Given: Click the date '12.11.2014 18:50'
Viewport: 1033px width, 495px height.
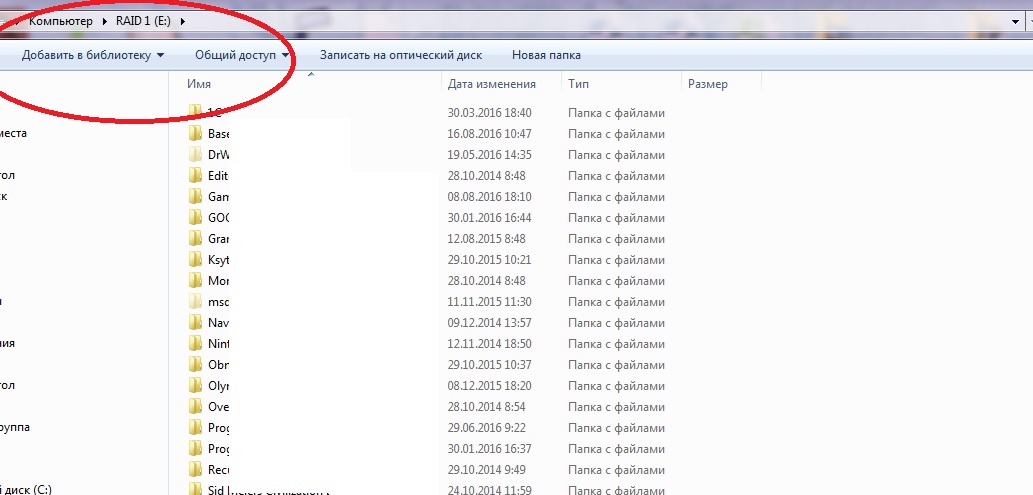Looking at the screenshot, I should tap(489, 343).
